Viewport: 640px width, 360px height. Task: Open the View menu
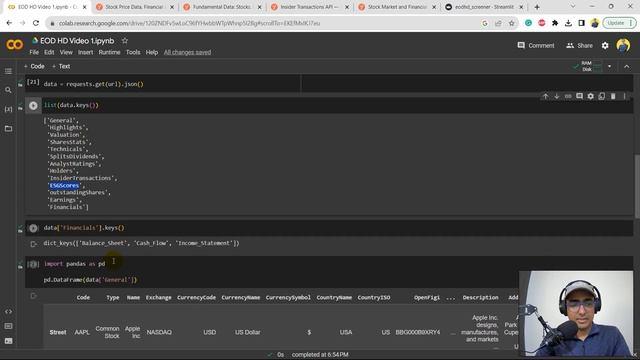pyautogui.click(x=66, y=52)
